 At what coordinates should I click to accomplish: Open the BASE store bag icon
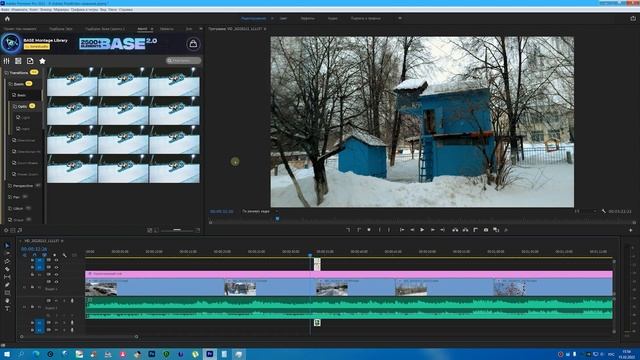click(193, 44)
